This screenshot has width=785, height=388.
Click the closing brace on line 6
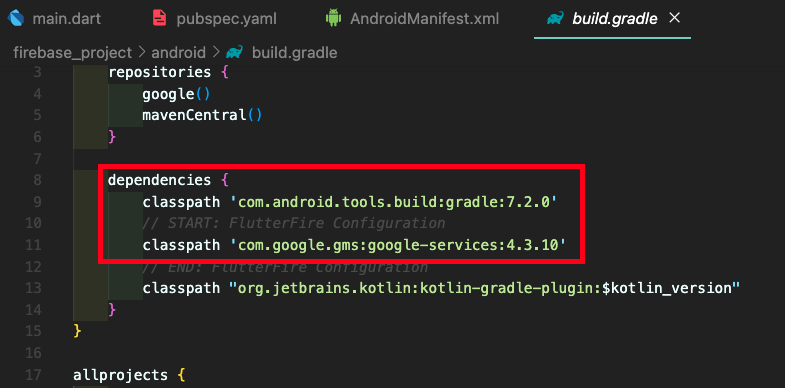112,137
